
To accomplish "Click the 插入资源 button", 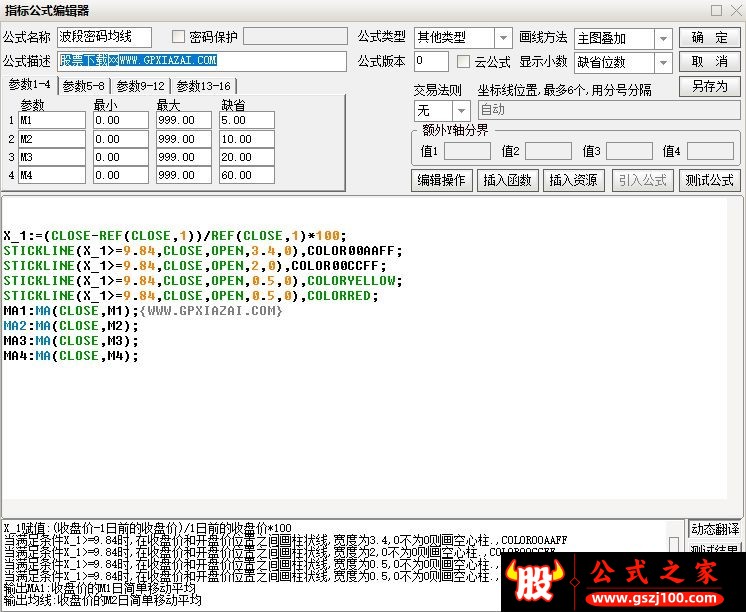I will click(573, 180).
